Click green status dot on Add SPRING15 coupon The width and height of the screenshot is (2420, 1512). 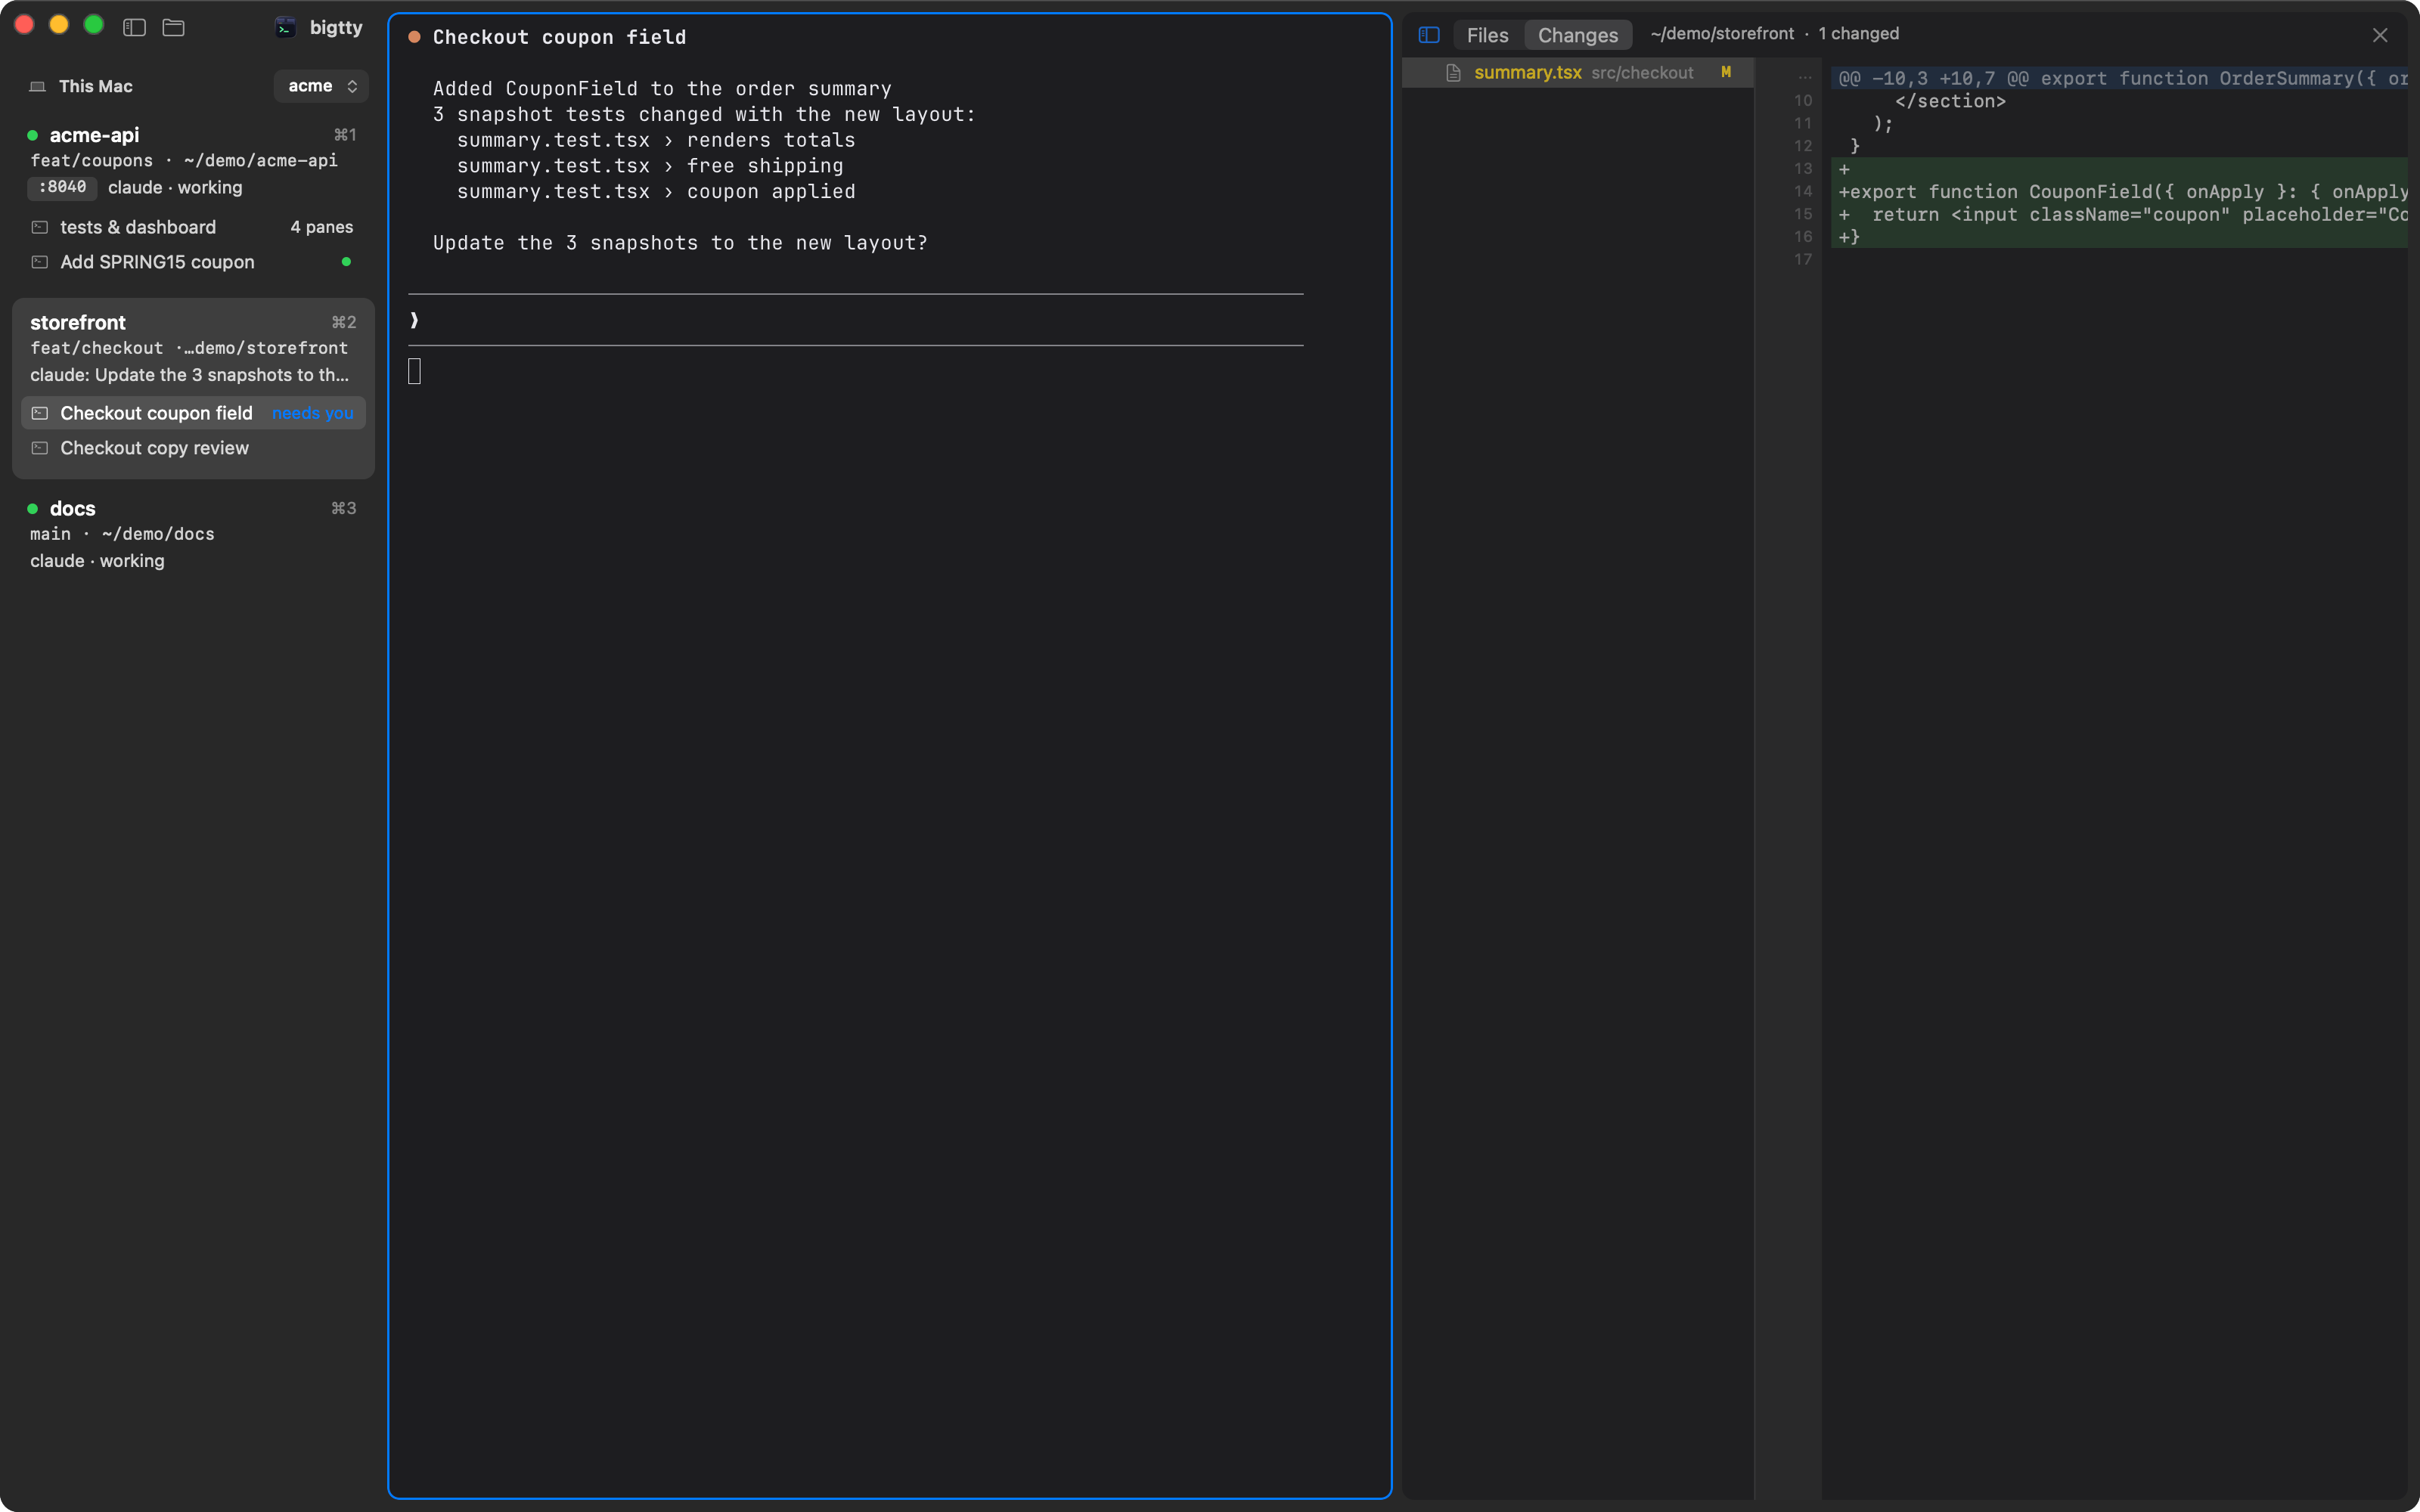(346, 262)
